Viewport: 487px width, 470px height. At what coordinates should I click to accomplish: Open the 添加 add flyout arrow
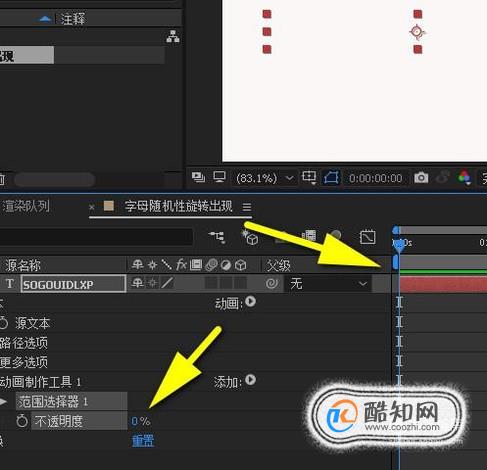tap(250, 380)
